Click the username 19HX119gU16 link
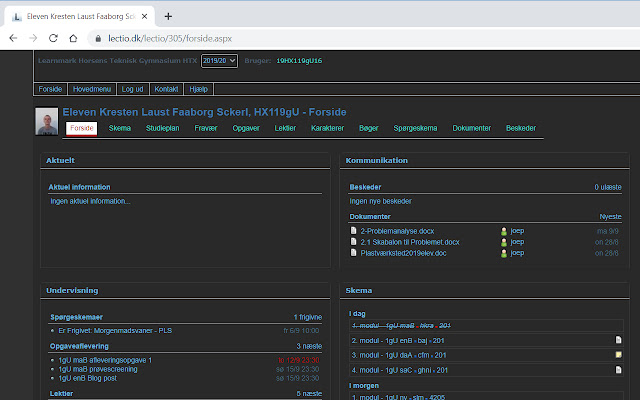 (299, 61)
